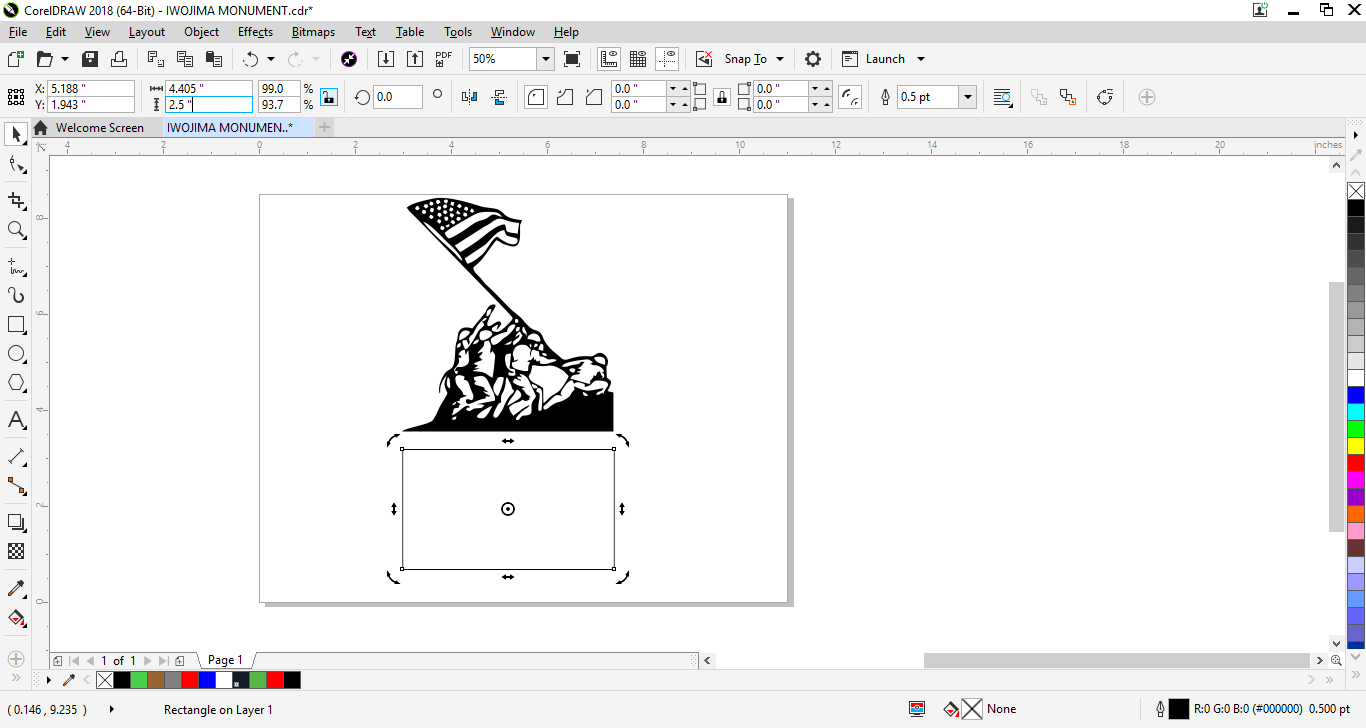Toggle relative corner scaling
Screen dimensions: 1366x728
coord(851,97)
